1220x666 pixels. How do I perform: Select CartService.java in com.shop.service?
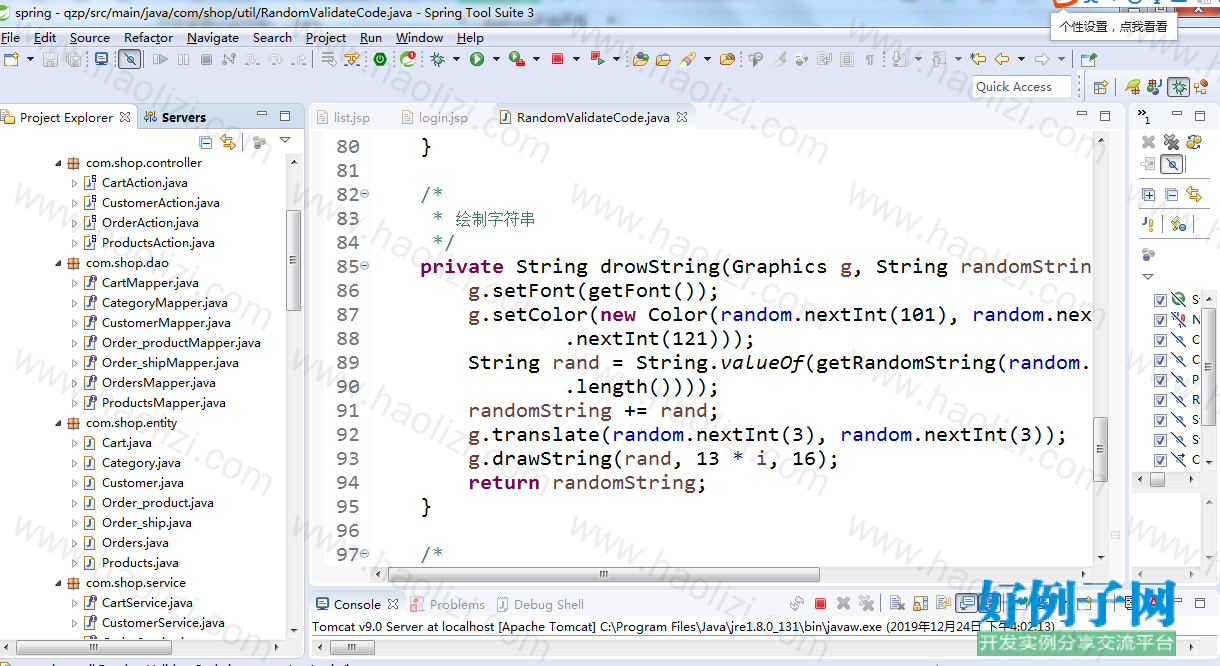(x=147, y=603)
